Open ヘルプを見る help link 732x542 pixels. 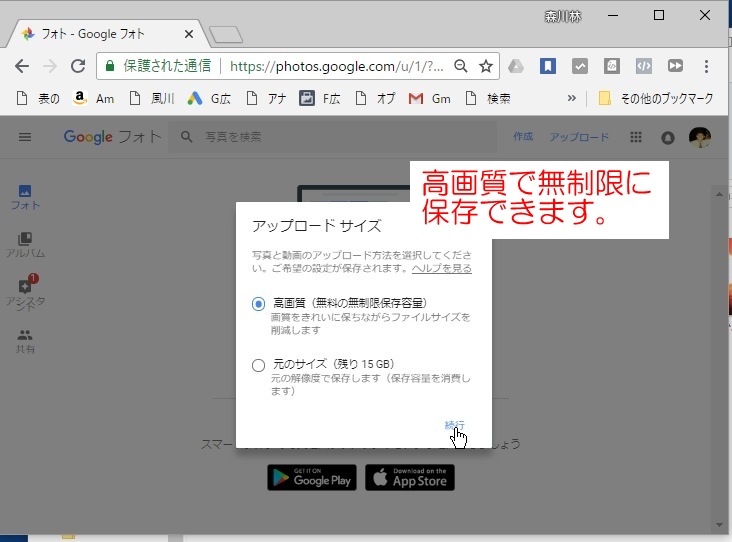pos(442,268)
